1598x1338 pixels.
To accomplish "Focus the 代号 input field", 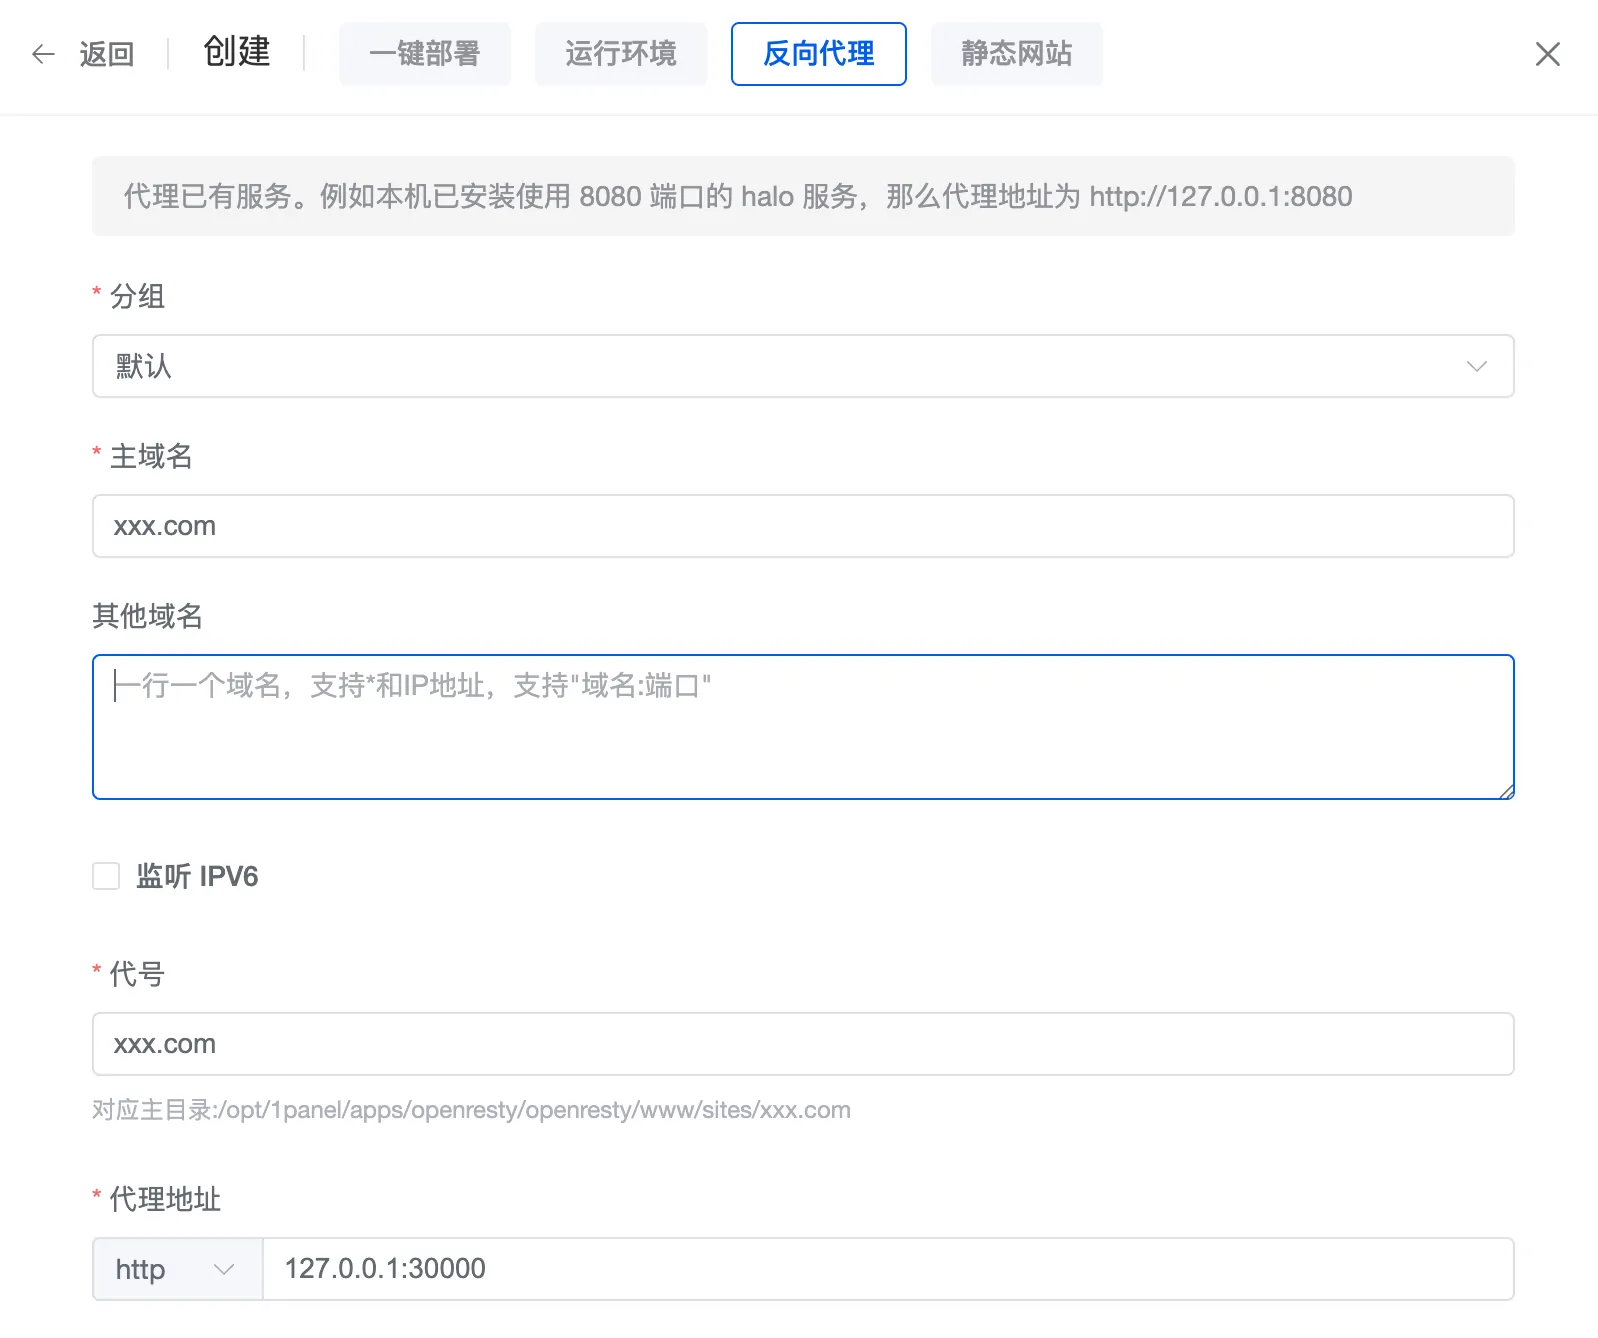I will tap(803, 1044).
